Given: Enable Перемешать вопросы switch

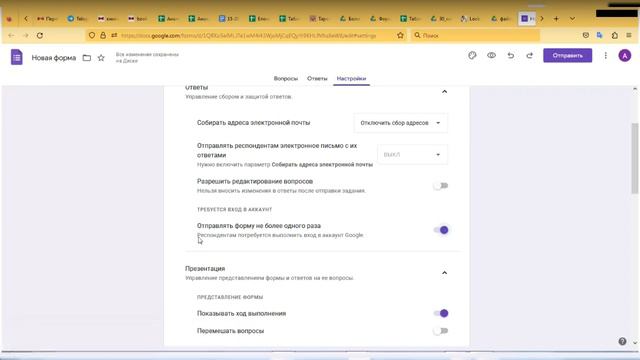Looking at the screenshot, I should (x=441, y=331).
